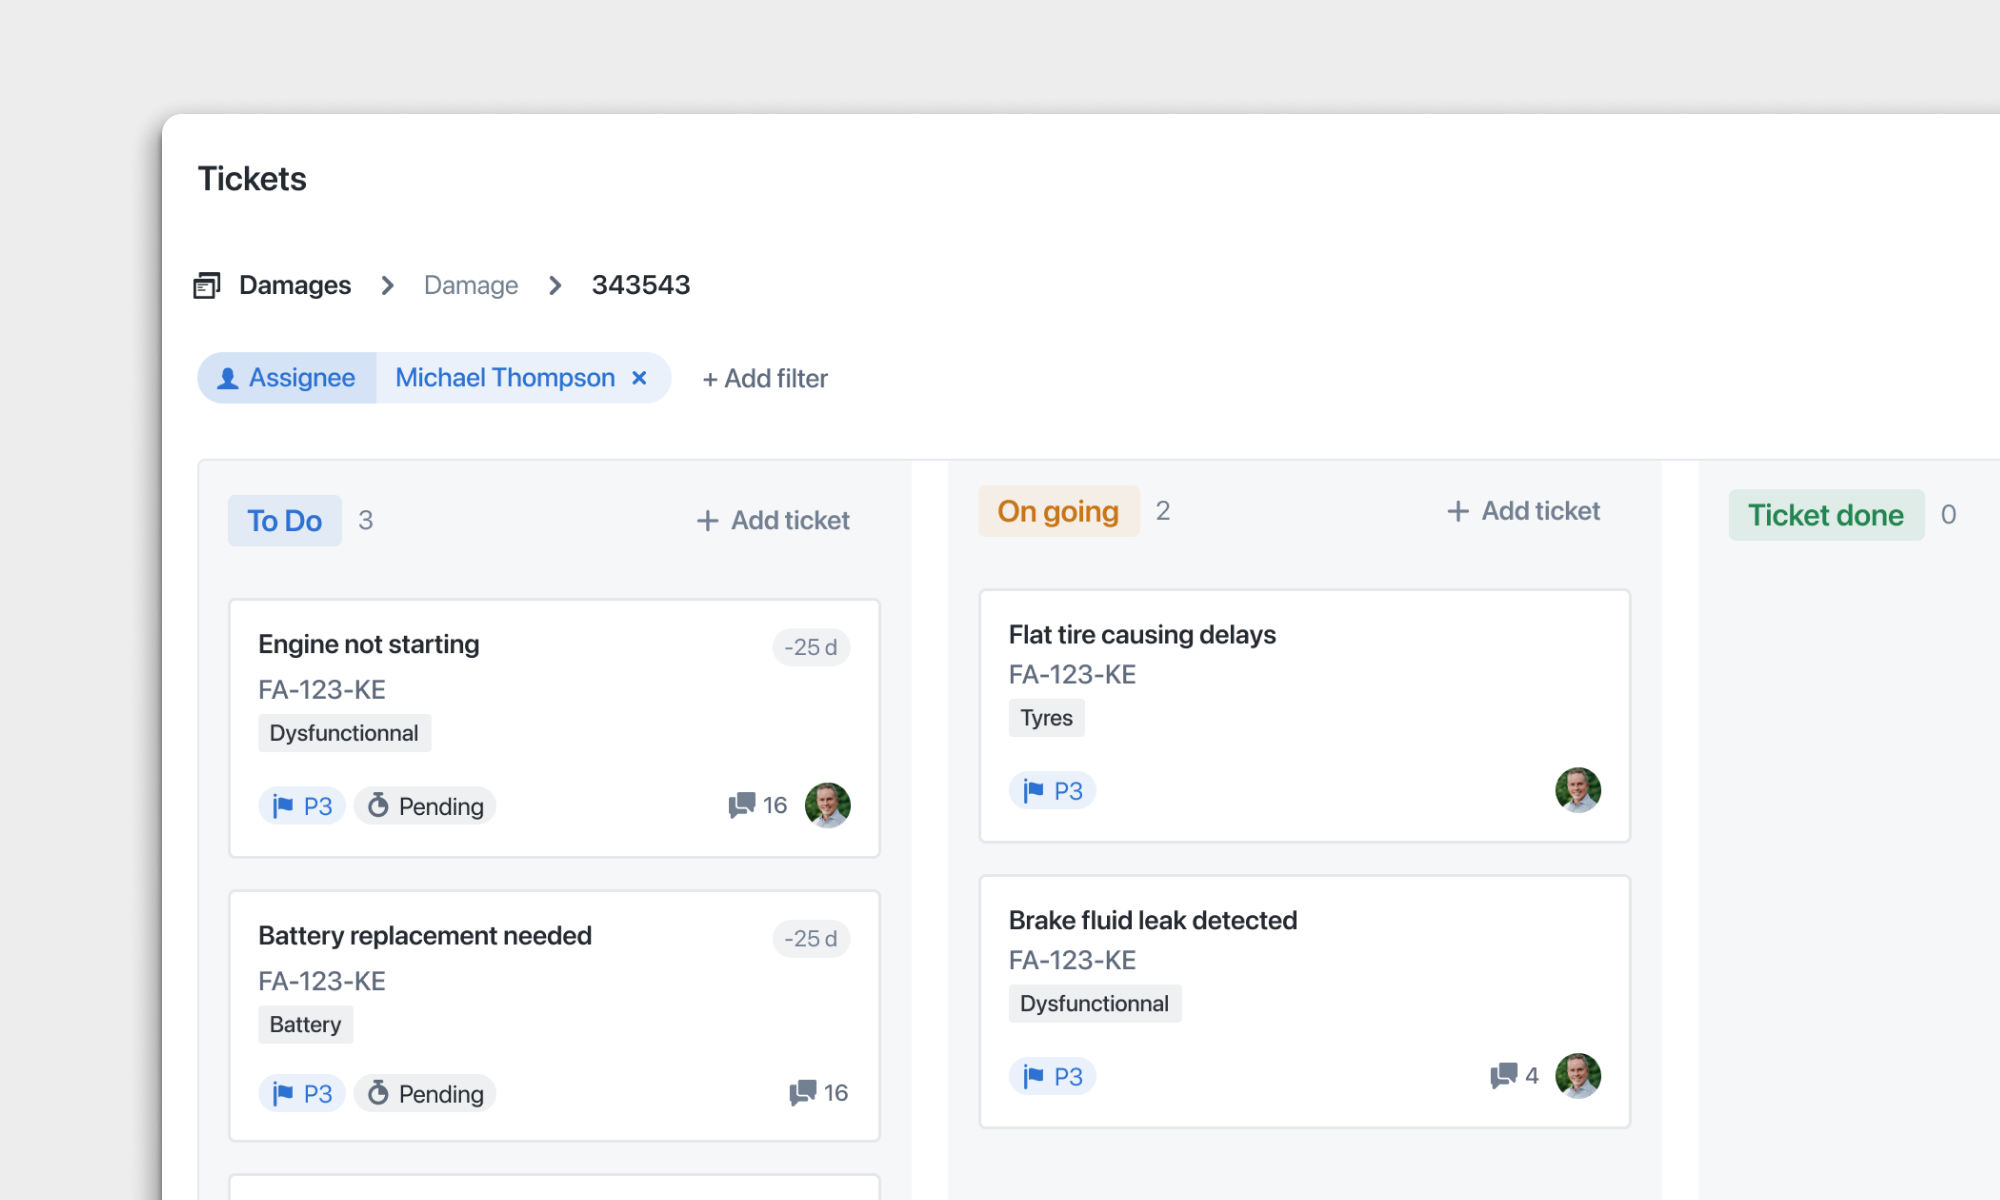
Task: Click the To Do count 3
Action: [x=366, y=521]
